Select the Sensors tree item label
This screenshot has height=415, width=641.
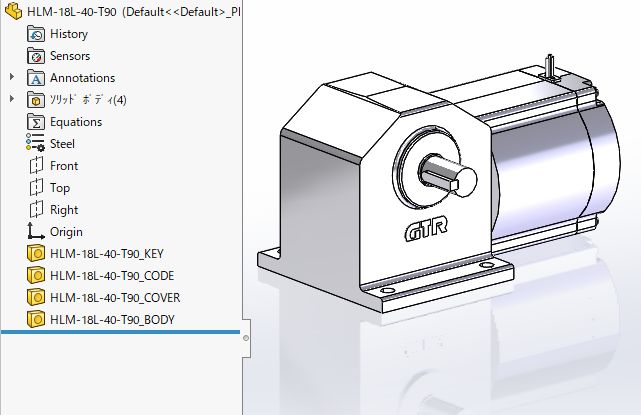point(70,56)
